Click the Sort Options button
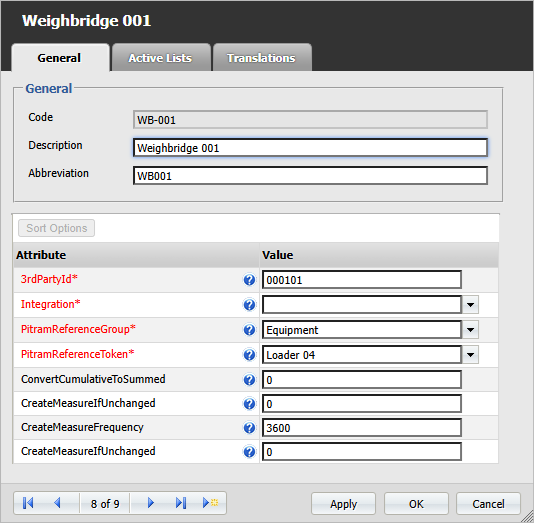534x523 pixels. coord(57,228)
